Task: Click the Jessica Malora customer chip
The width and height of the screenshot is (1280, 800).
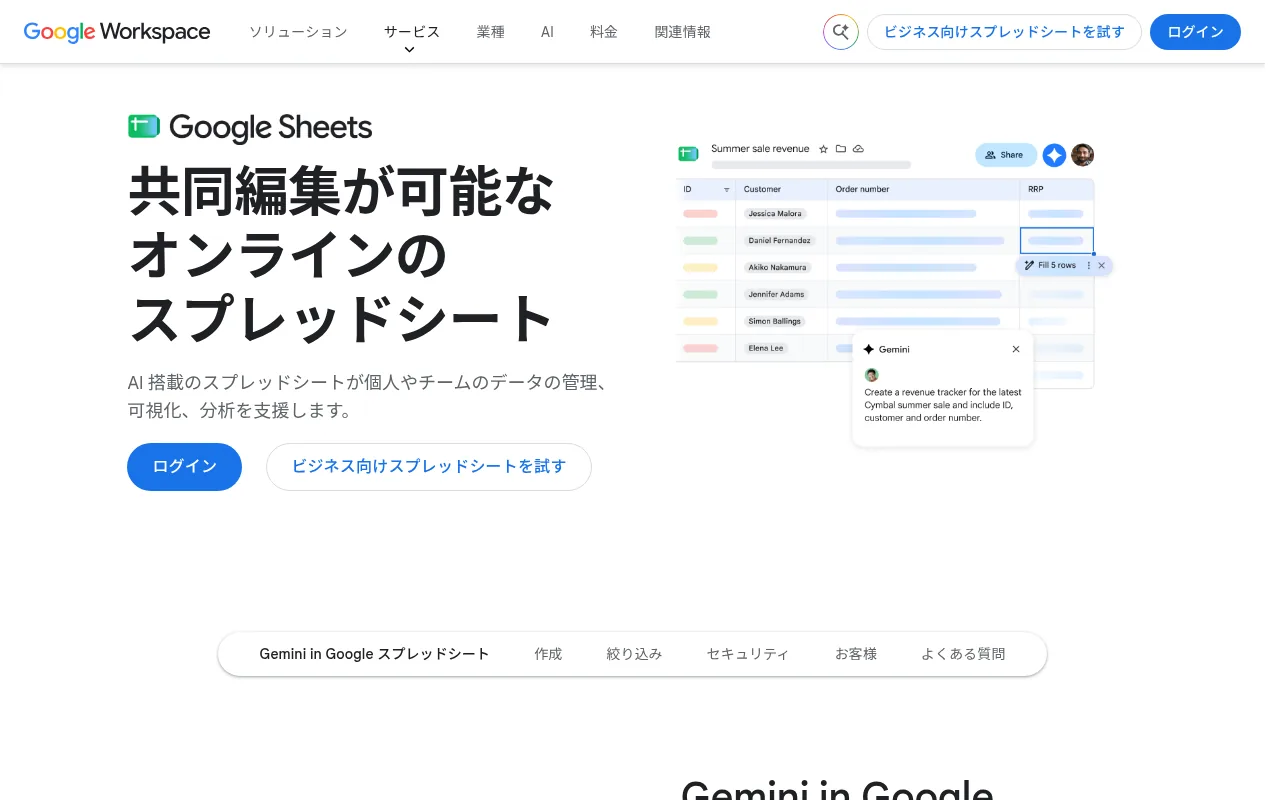Action: pyautogui.click(x=776, y=214)
